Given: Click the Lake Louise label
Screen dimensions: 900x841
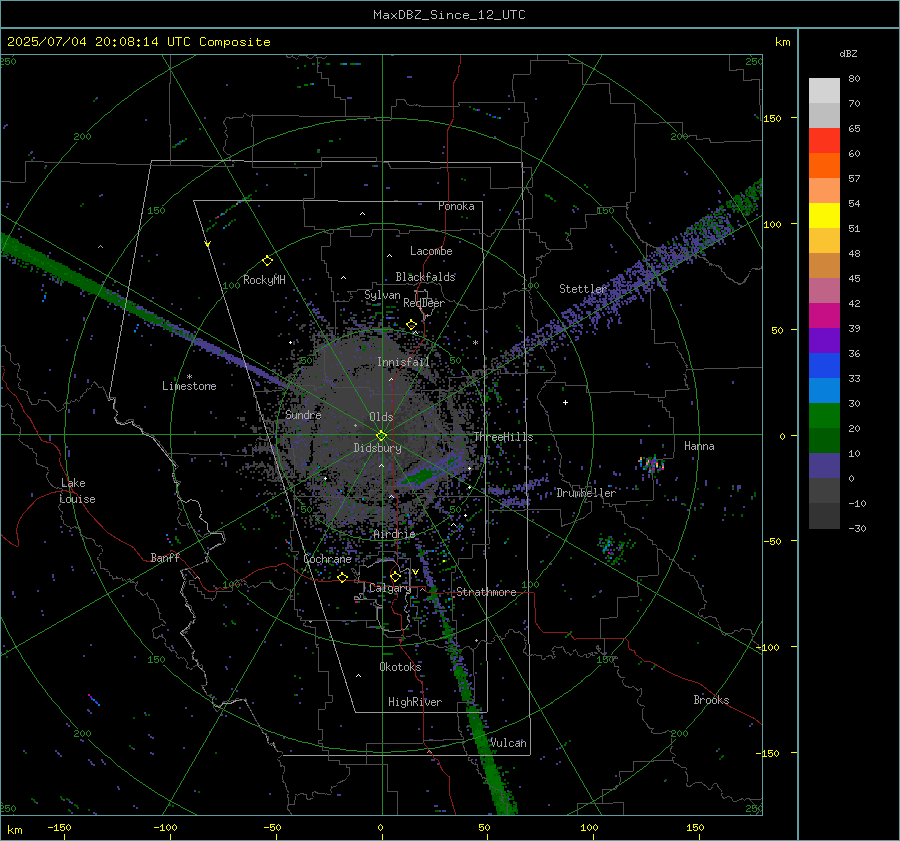Looking at the screenshot, I should (x=77, y=491).
